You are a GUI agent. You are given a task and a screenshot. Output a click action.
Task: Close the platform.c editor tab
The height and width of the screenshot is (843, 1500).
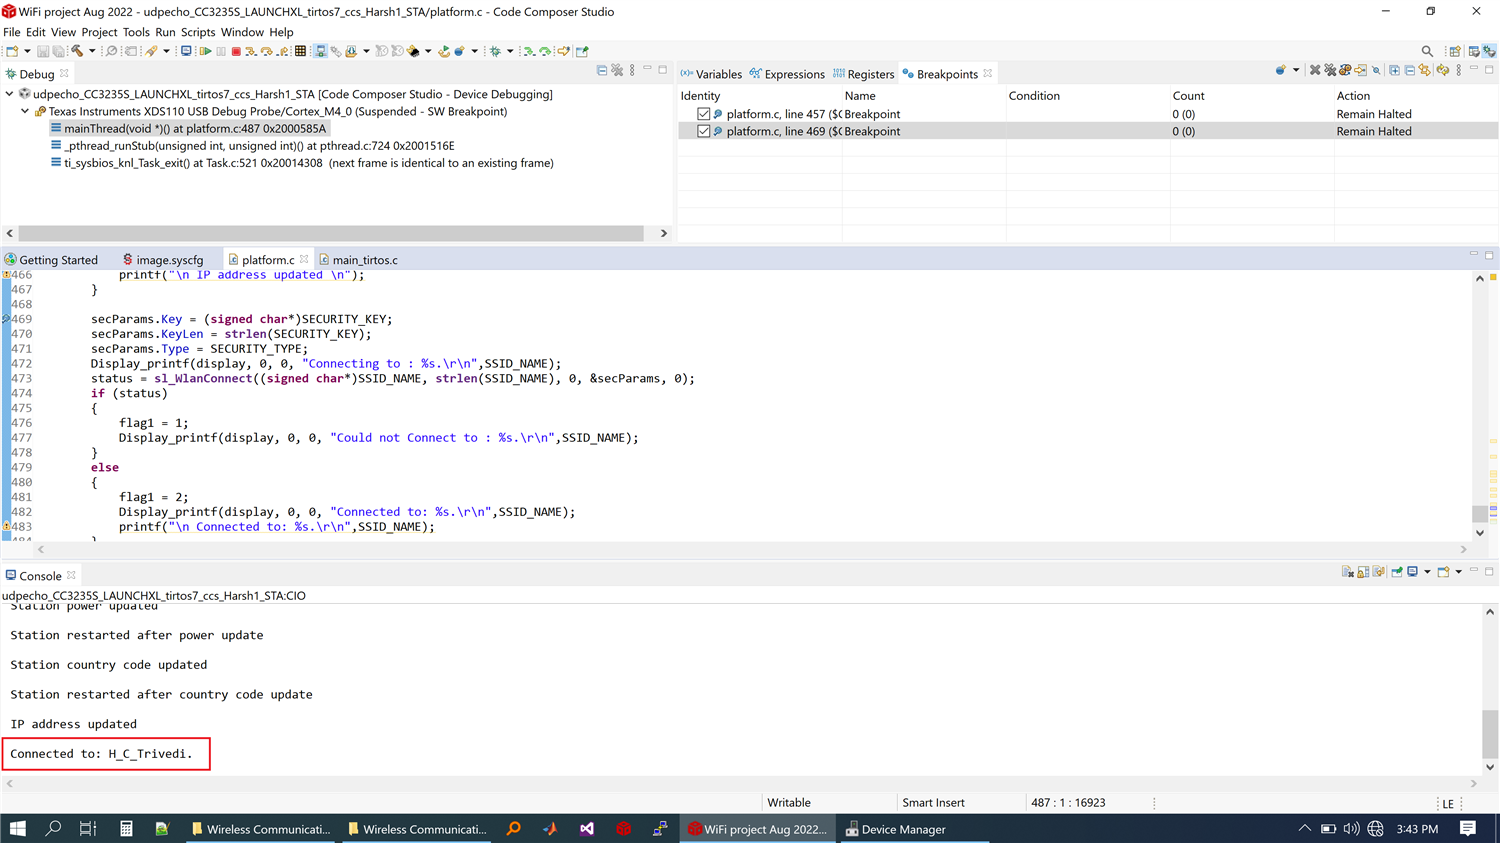click(304, 259)
